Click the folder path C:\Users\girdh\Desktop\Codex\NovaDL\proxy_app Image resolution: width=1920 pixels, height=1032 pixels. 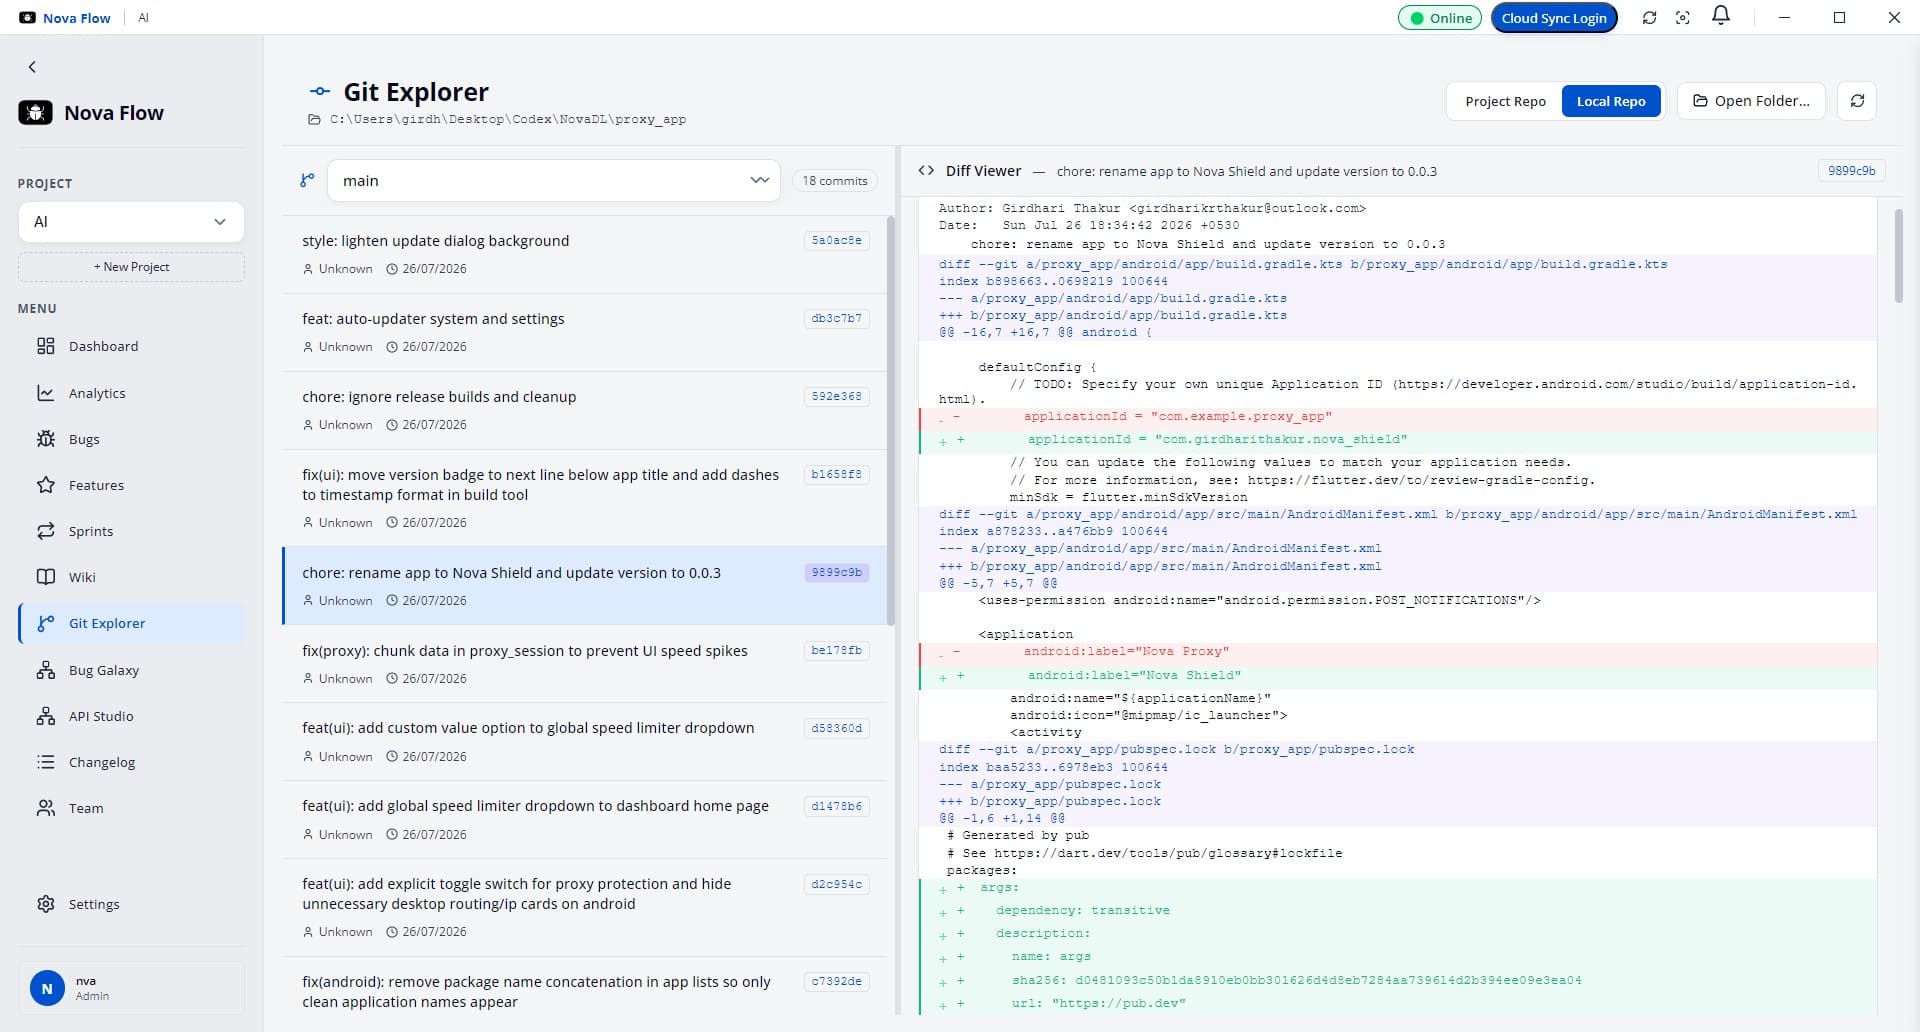click(508, 119)
